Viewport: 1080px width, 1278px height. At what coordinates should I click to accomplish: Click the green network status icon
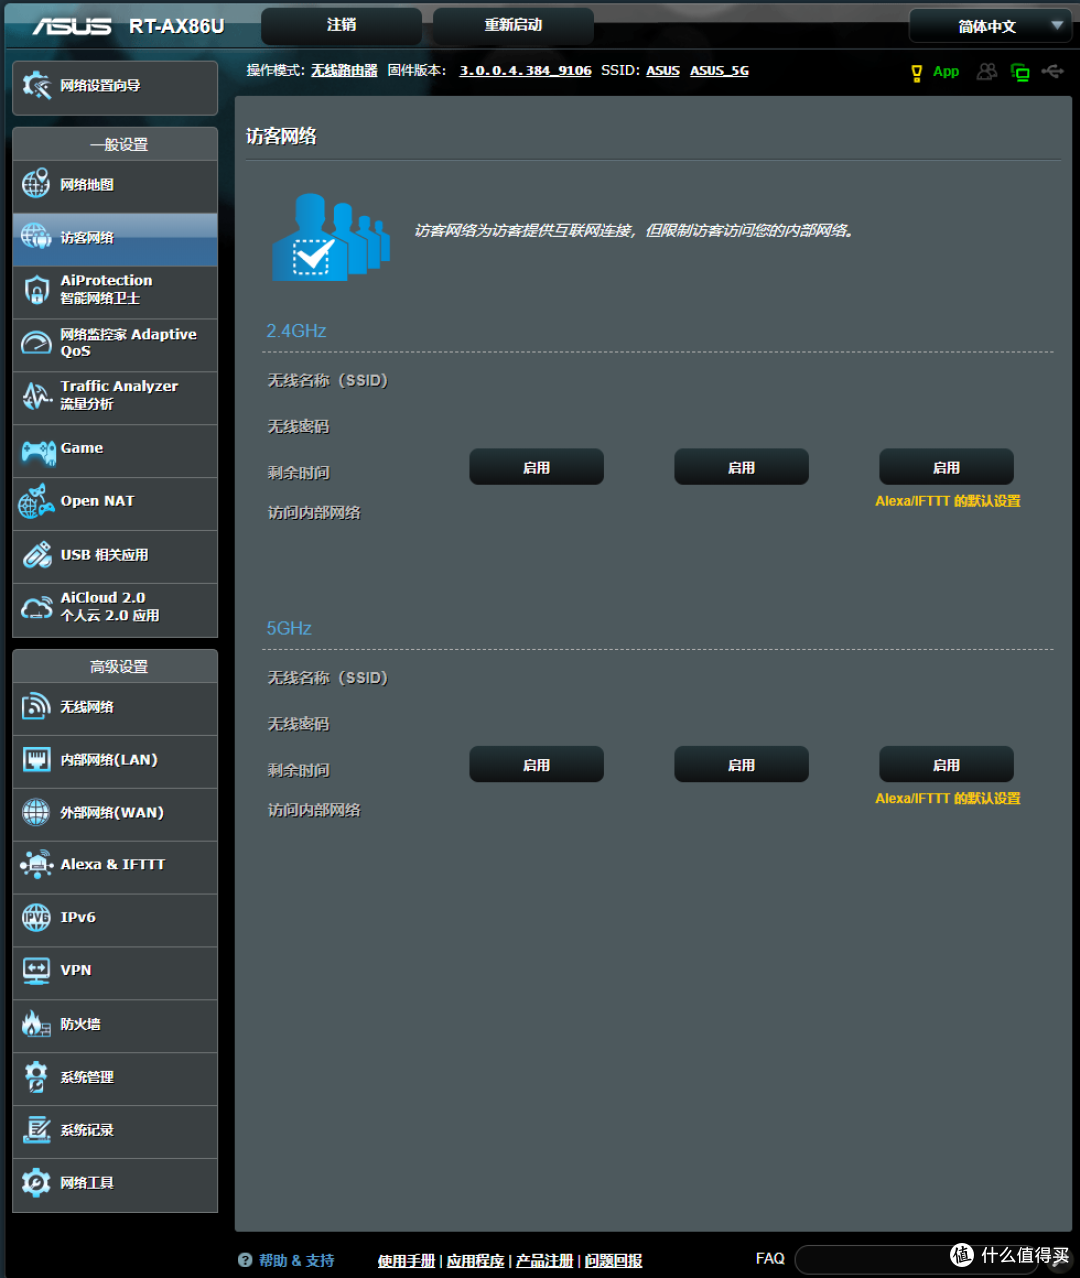coord(1020,72)
